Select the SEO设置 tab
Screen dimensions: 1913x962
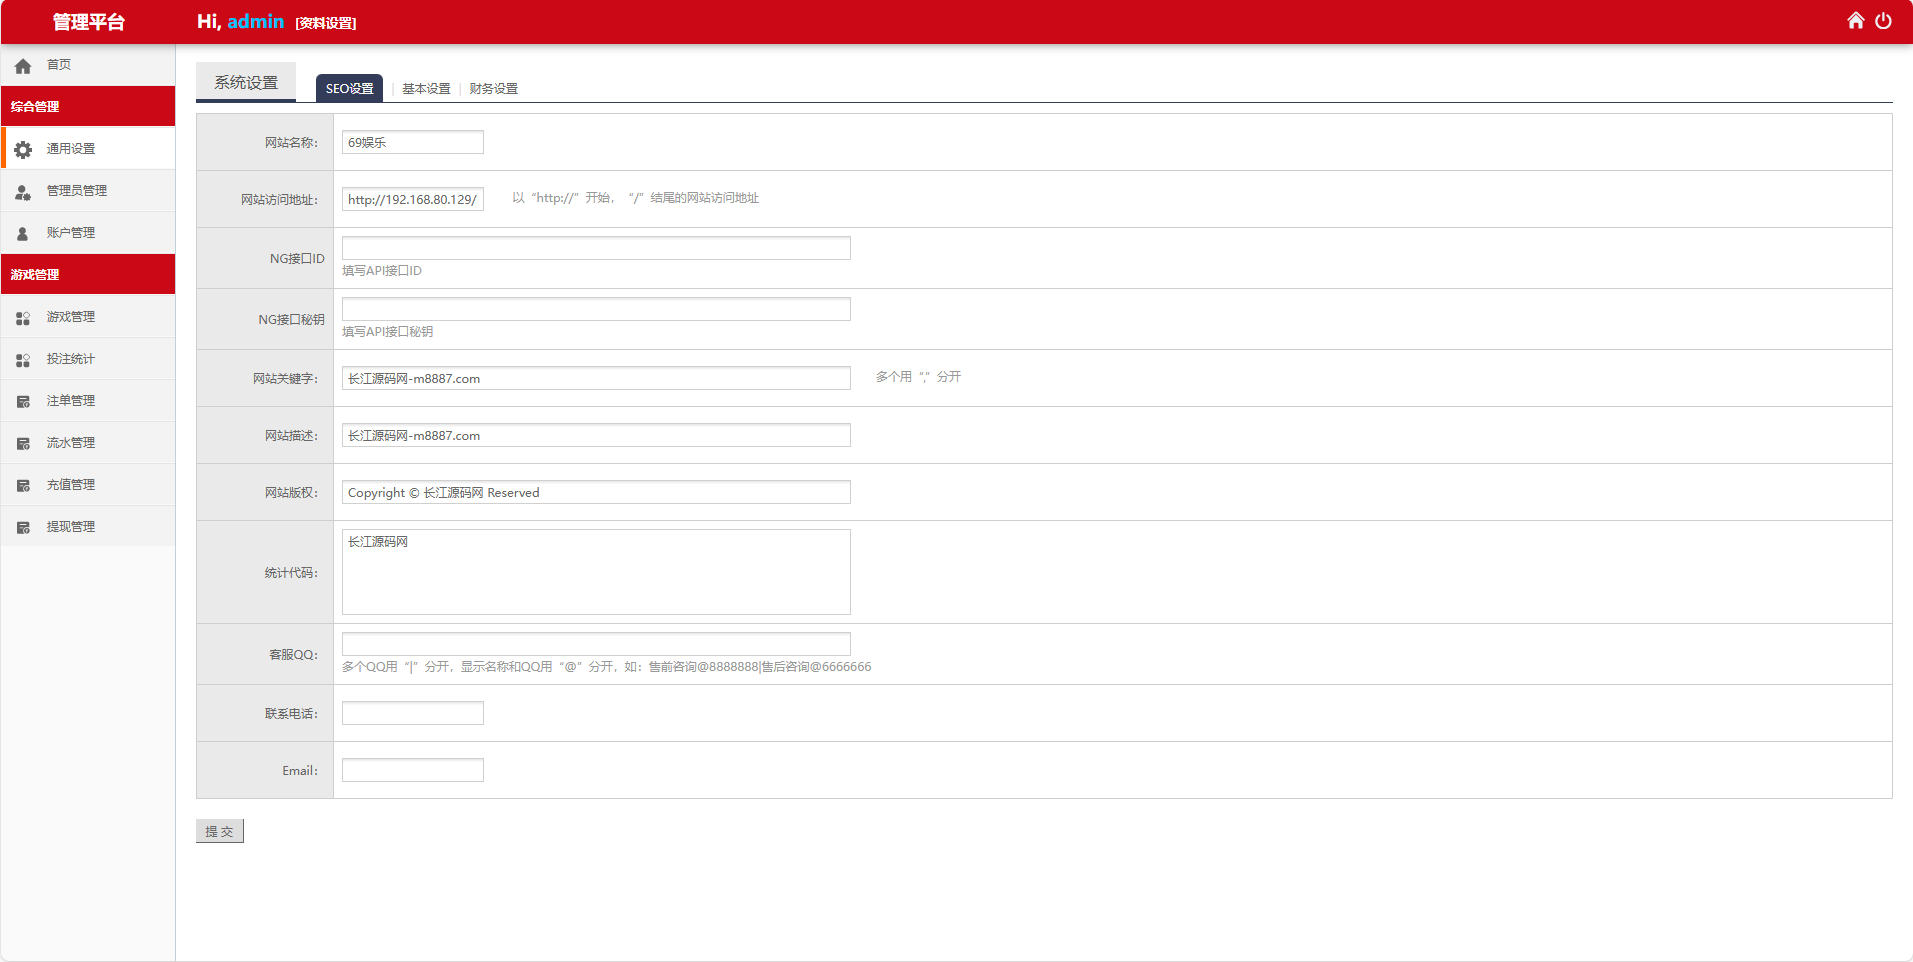(x=349, y=88)
